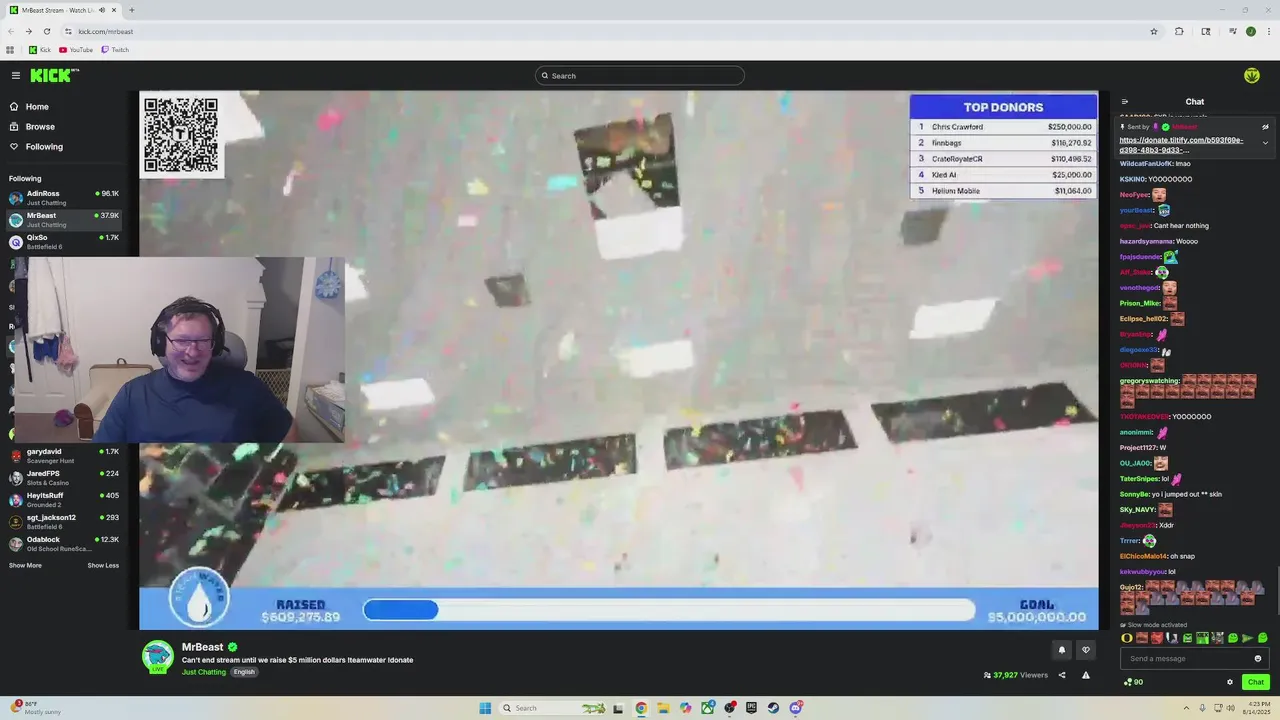Click Show Less in the sidebar
Image resolution: width=1280 pixels, height=720 pixels.
tap(103, 566)
